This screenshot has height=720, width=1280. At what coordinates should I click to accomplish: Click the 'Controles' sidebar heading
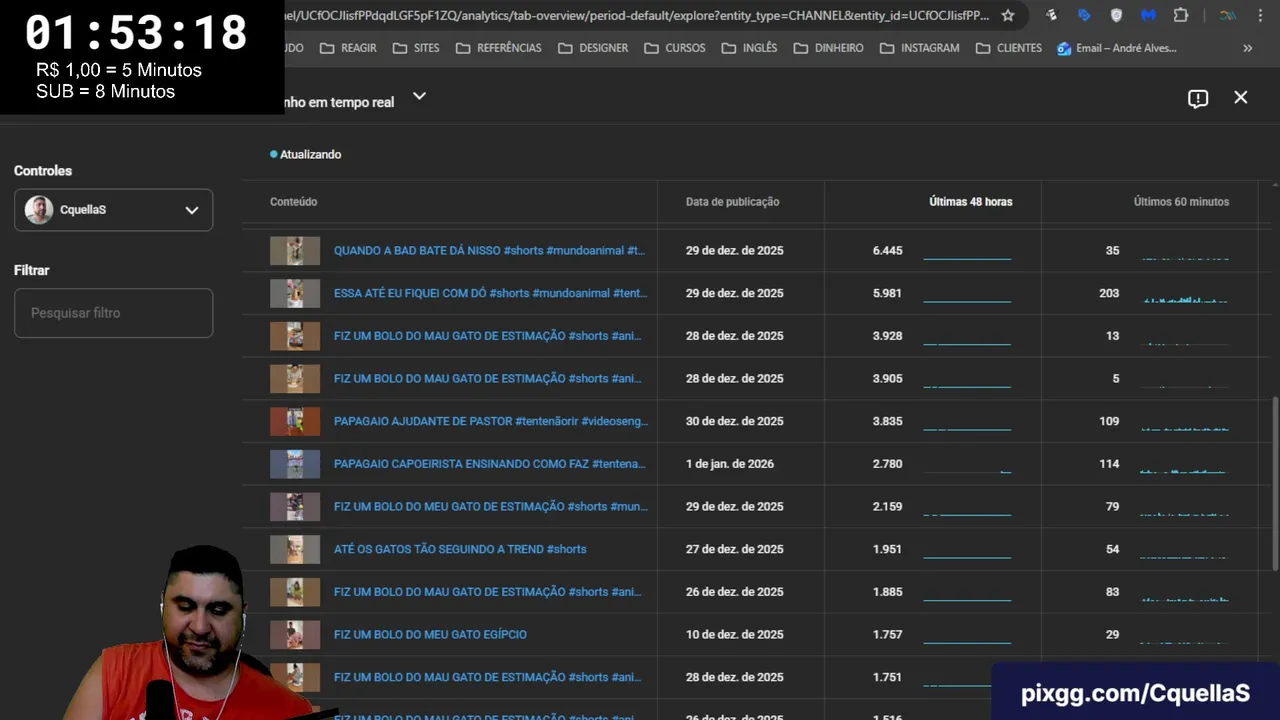tap(43, 171)
